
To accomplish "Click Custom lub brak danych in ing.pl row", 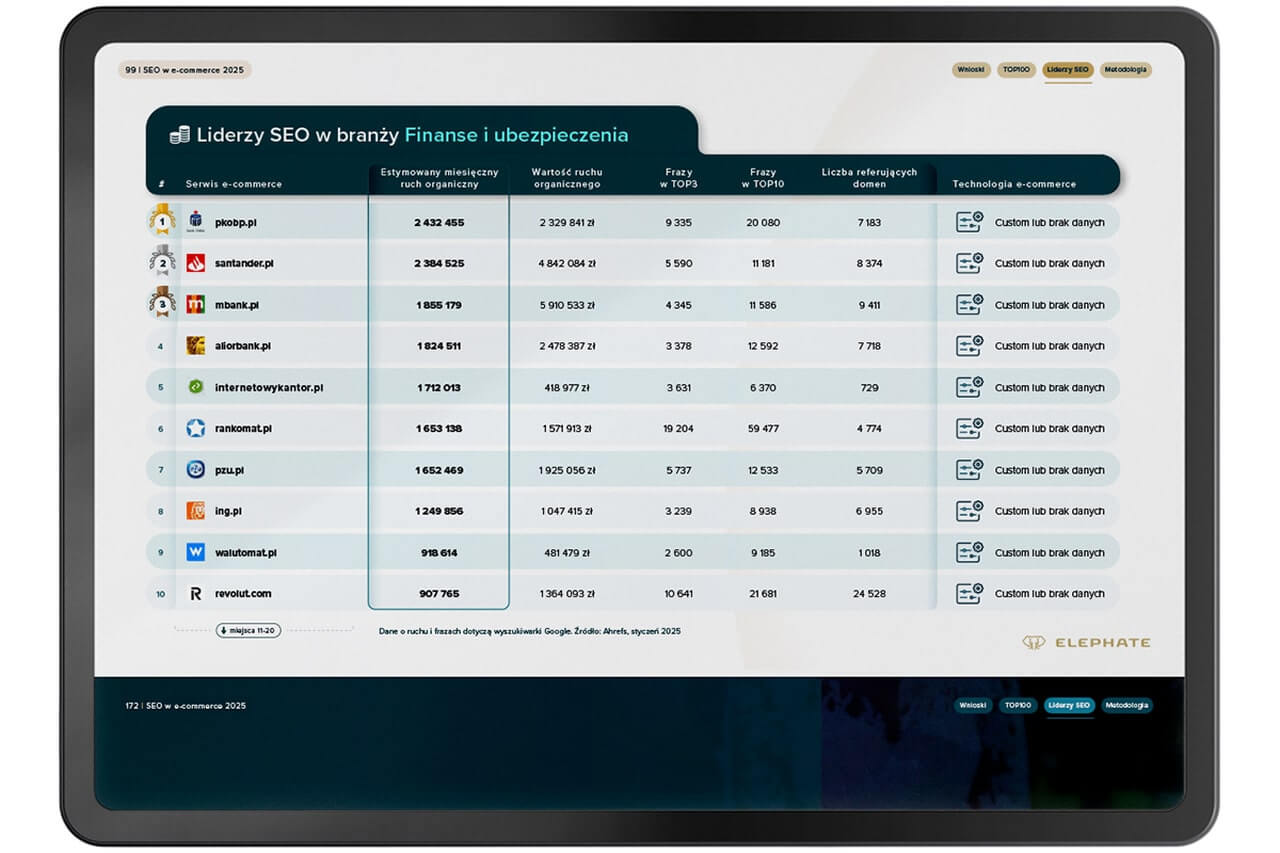I will tap(1049, 511).
